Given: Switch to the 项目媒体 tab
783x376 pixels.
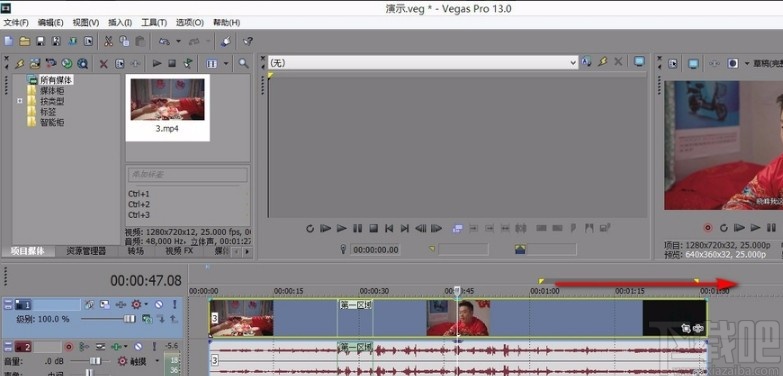Looking at the screenshot, I should pyautogui.click(x=27, y=251).
